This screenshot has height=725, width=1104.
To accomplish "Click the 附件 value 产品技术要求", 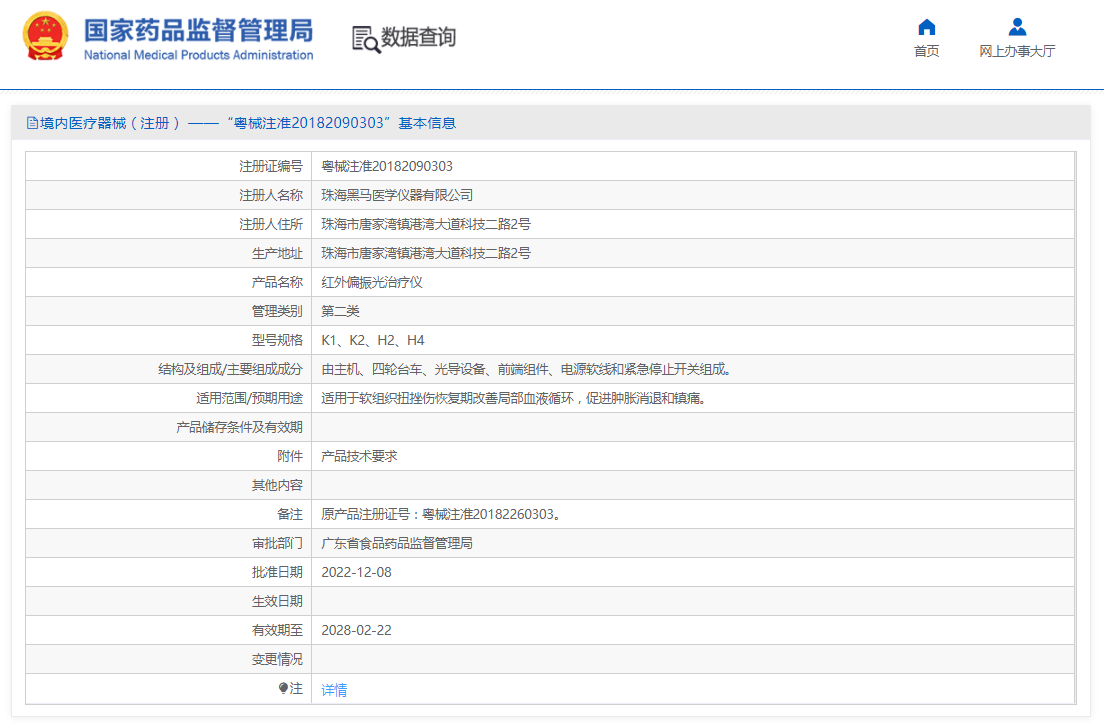I will coord(359,456).
